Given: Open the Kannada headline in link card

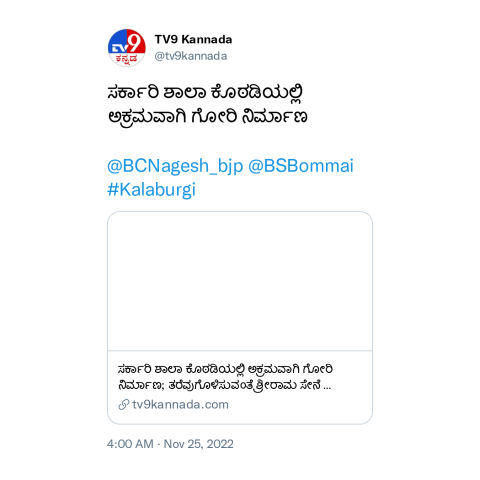Looking at the screenshot, I should [225, 377].
